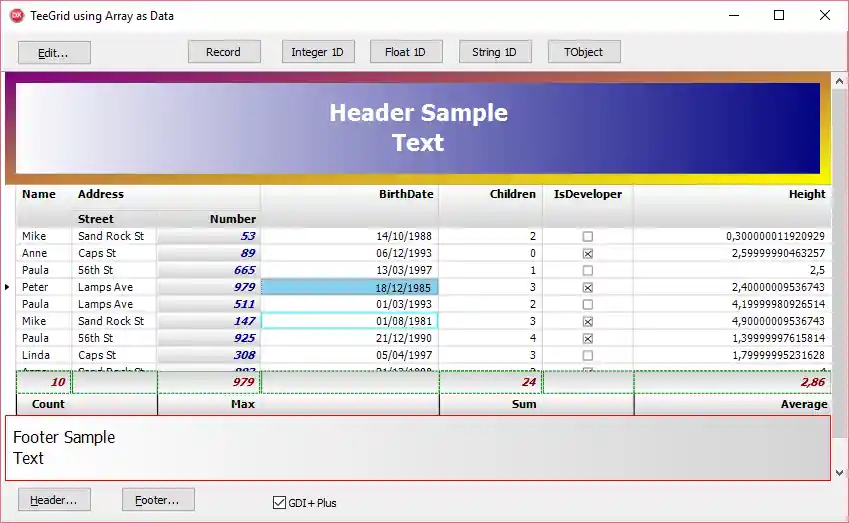
Task: Check IsDeveloper box in Mike's first row
Action: pyautogui.click(x=588, y=237)
